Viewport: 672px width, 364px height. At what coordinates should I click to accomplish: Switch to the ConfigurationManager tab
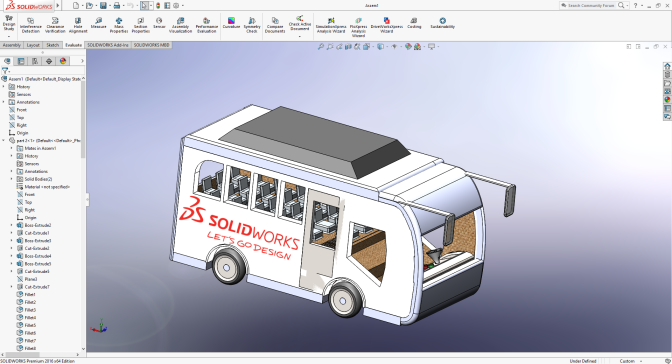coord(35,61)
